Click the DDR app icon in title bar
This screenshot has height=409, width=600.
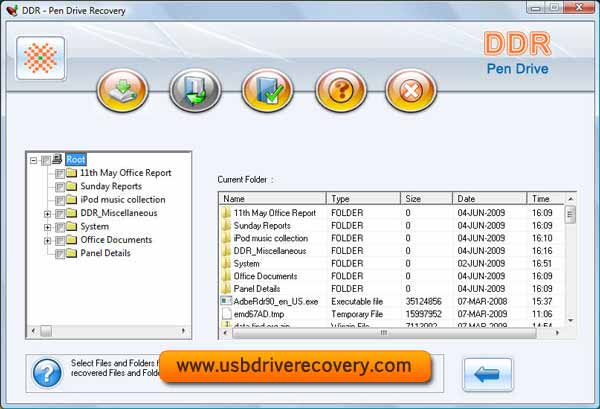(x=12, y=10)
